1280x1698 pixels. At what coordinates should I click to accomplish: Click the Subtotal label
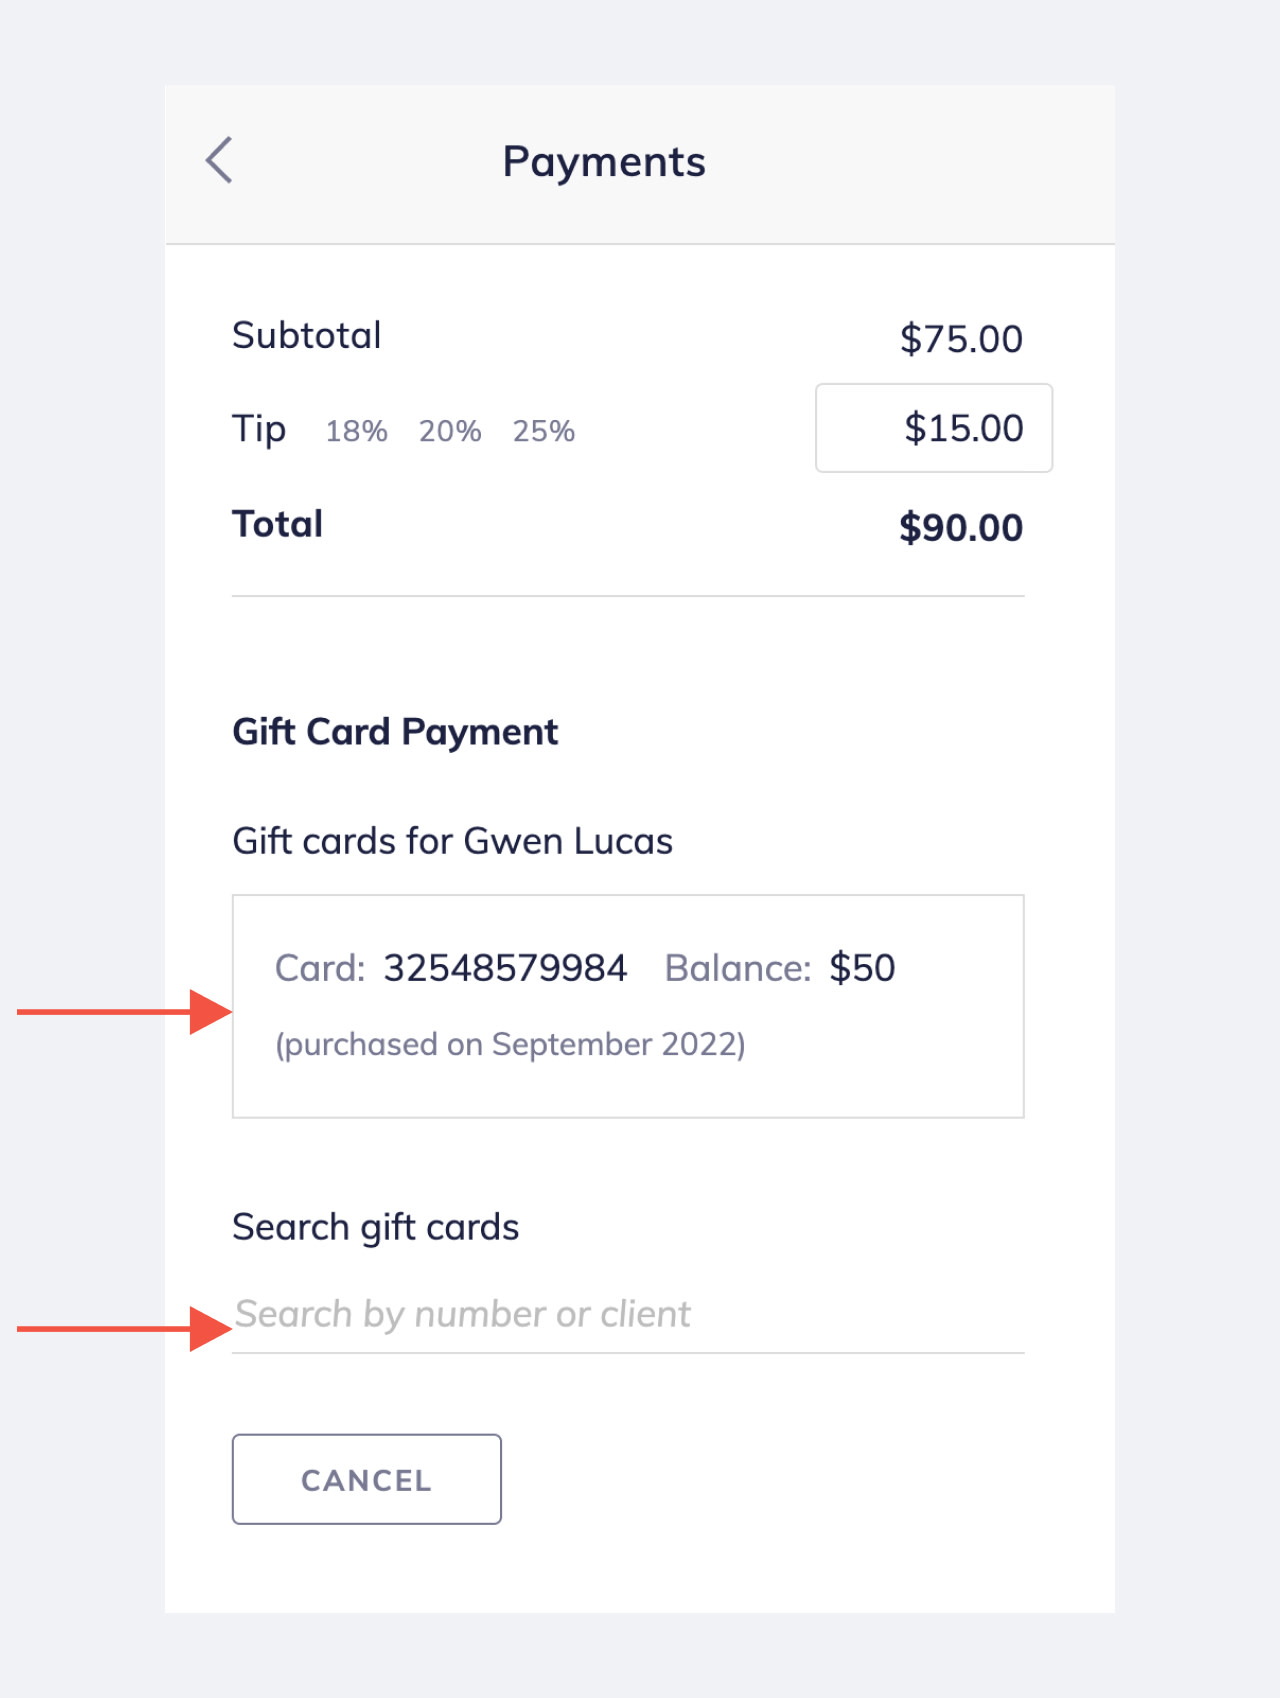pos(307,336)
